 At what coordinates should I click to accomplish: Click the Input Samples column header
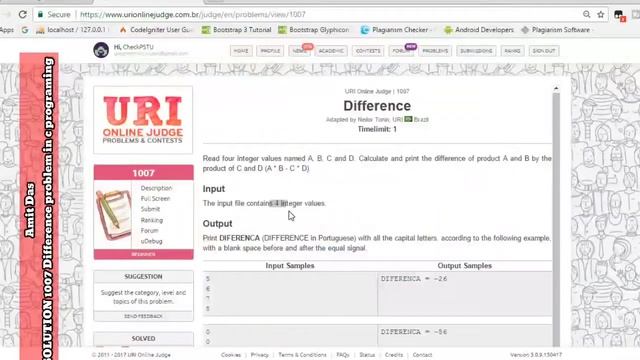tap(290, 266)
